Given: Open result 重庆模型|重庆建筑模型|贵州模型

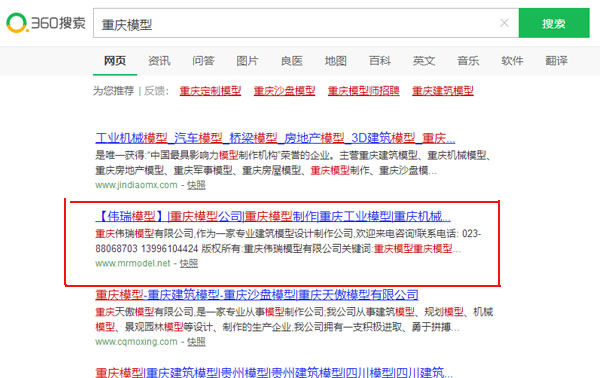Looking at the screenshot, I should point(274,372).
